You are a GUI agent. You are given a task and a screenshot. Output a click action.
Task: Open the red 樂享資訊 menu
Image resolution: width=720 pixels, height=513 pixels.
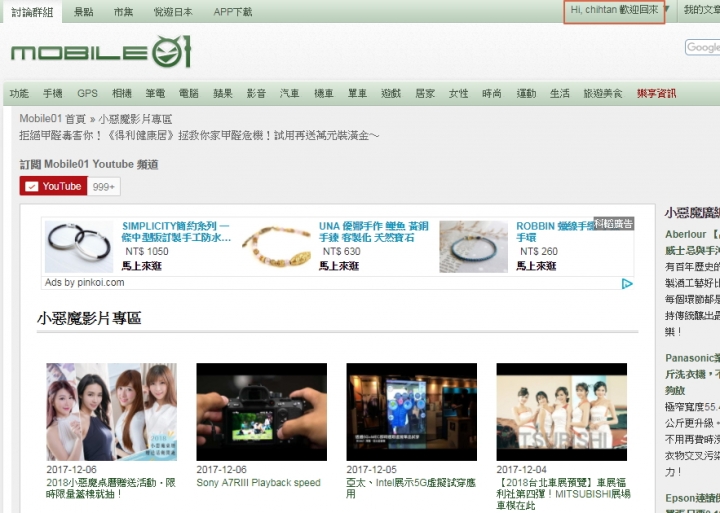(657, 94)
